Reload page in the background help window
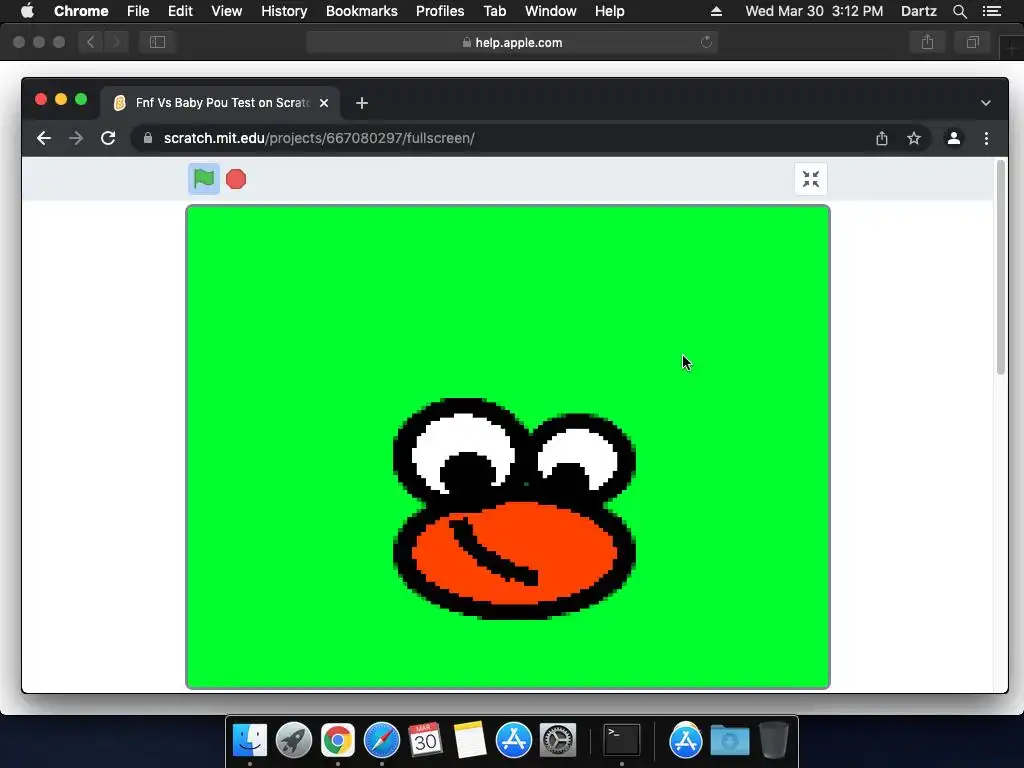 point(706,42)
